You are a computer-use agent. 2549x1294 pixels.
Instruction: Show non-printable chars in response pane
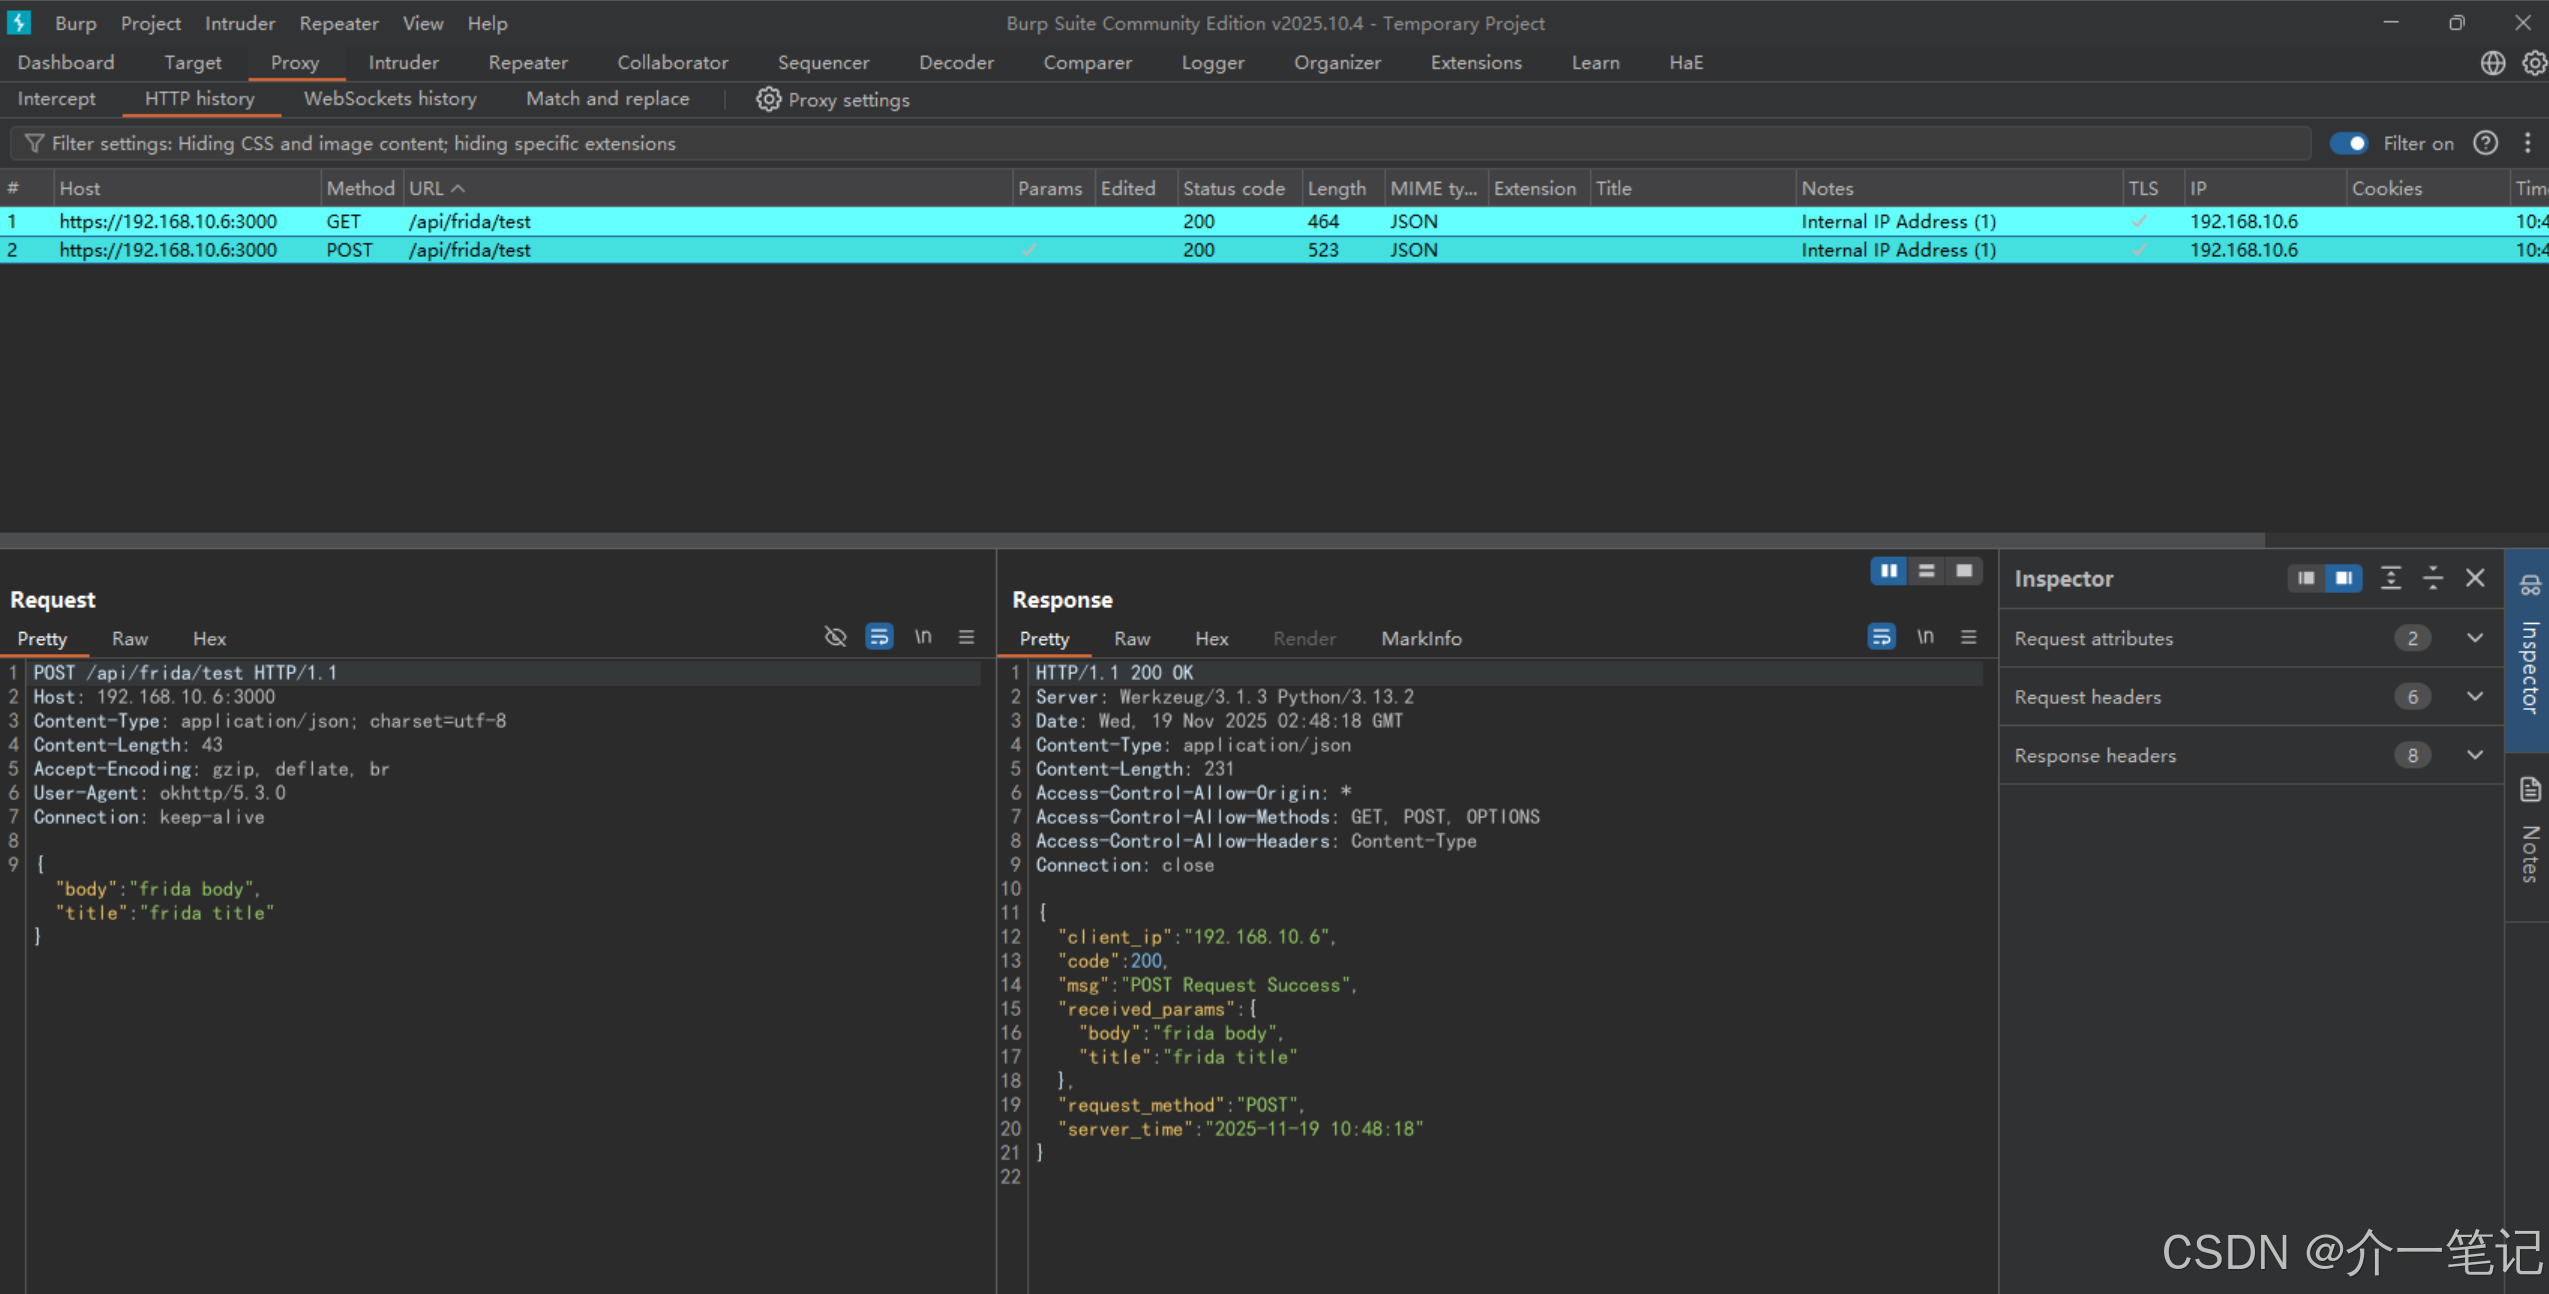coord(1925,637)
